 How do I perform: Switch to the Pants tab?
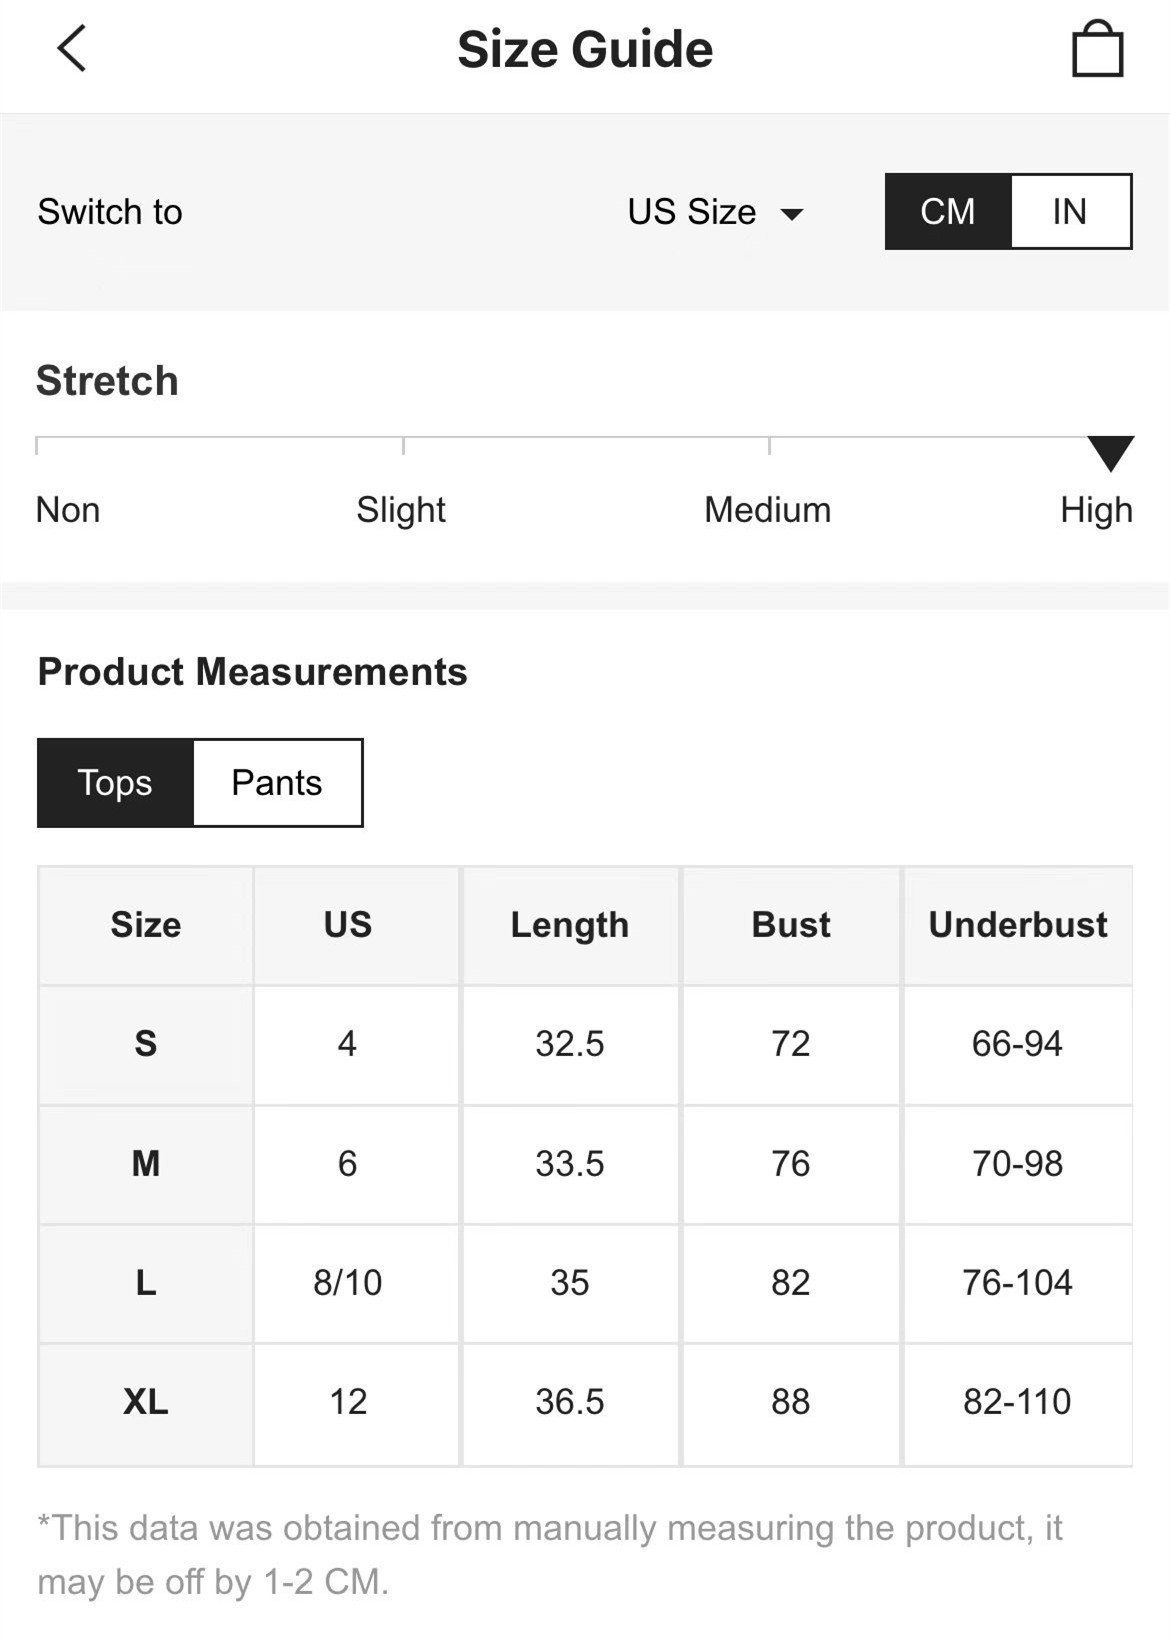[277, 783]
